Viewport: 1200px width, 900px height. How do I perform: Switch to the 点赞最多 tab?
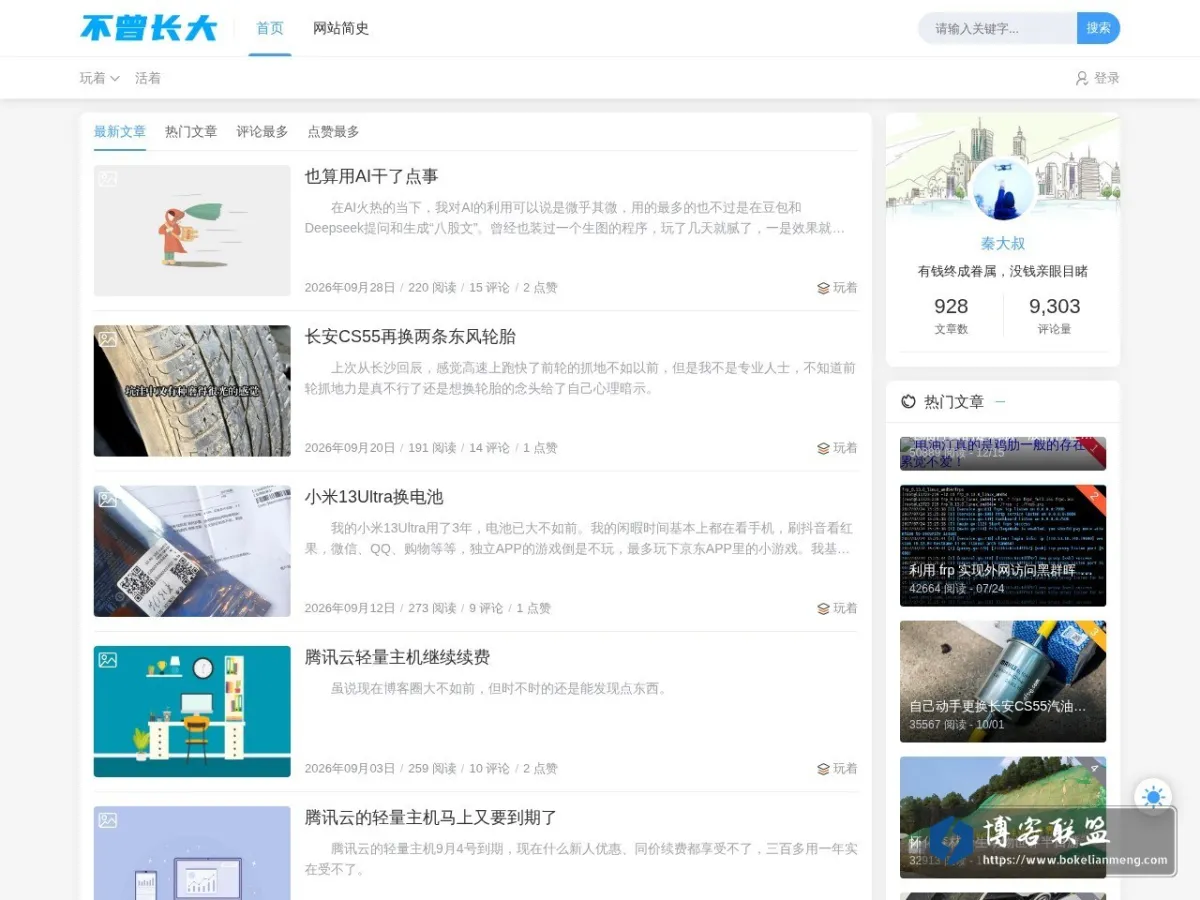click(x=333, y=132)
